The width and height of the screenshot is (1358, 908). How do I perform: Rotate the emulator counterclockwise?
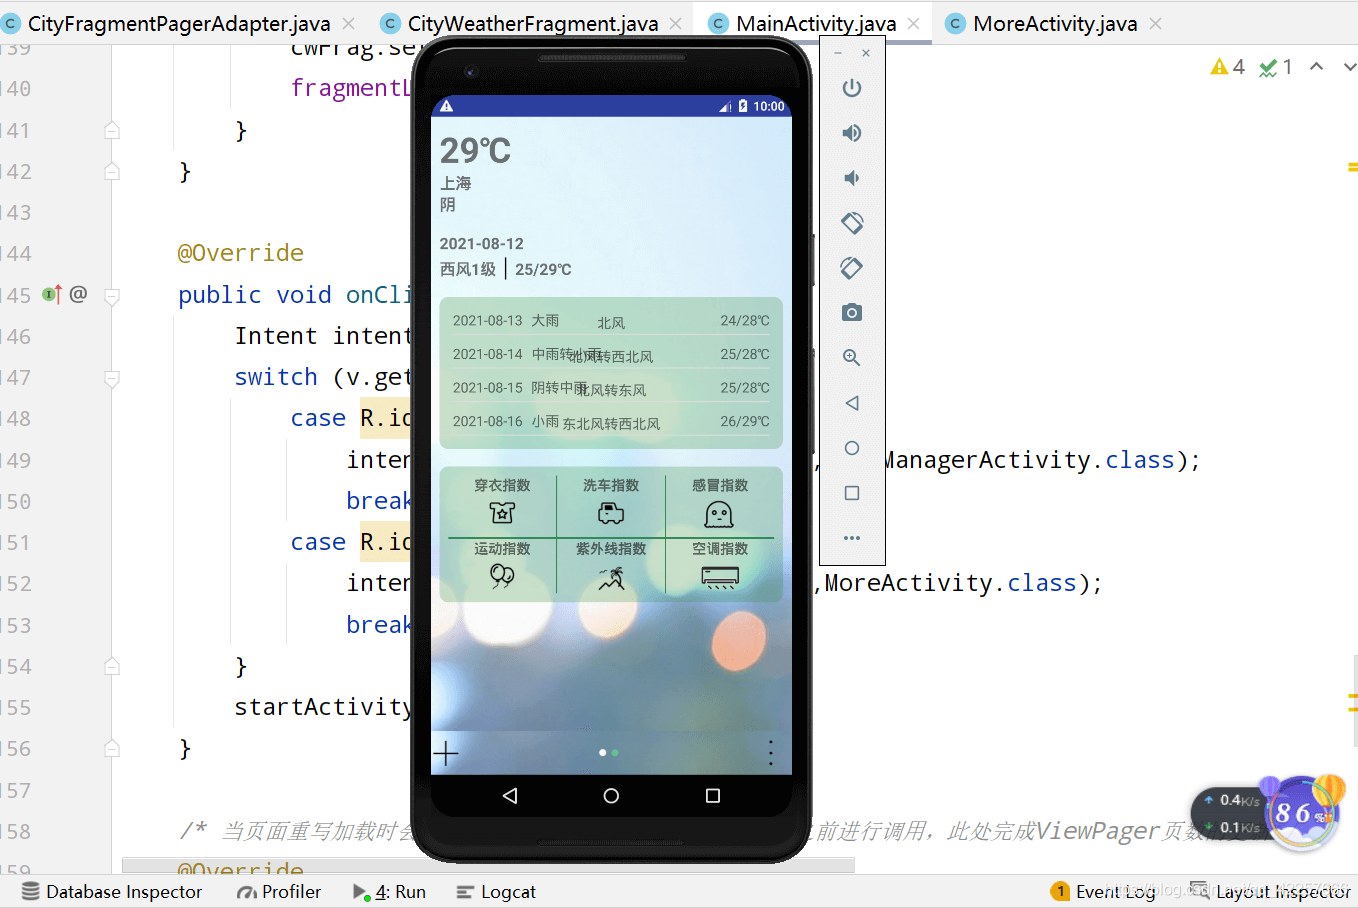(x=851, y=222)
